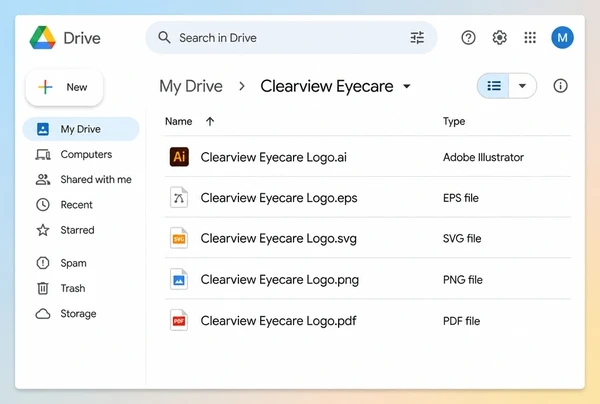Click the Spam warning icon
600x404 pixels.
click(x=43, y=263)
